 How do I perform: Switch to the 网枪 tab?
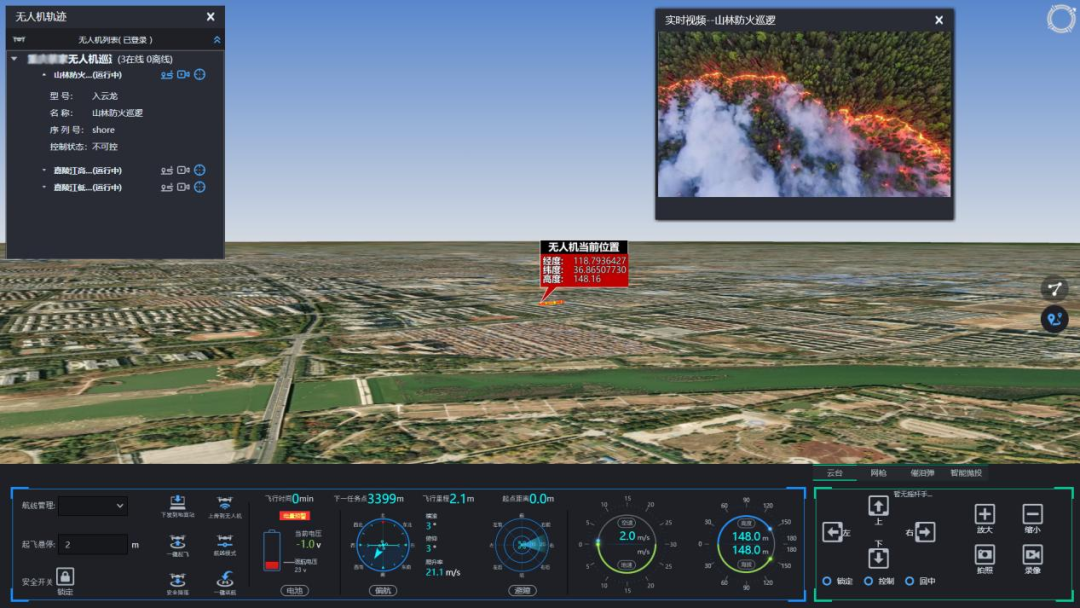click(878, 473)
